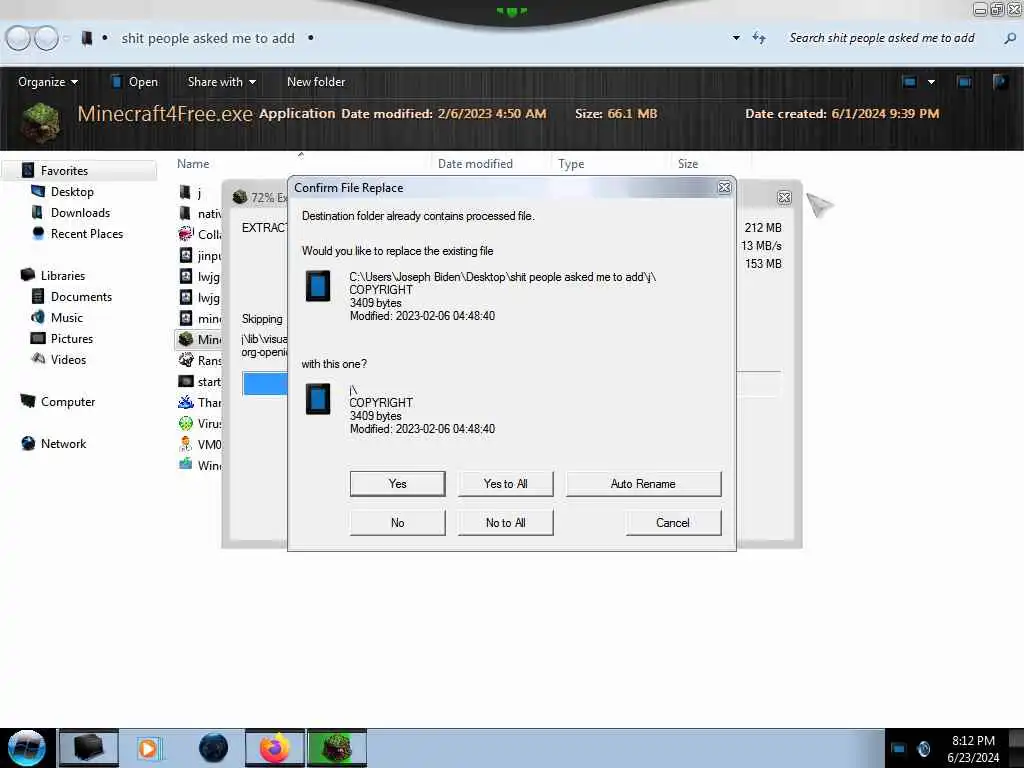Viewport: 1024px width, 768px height.
Task: Close the extraction progress window
Action: point(784,198)
